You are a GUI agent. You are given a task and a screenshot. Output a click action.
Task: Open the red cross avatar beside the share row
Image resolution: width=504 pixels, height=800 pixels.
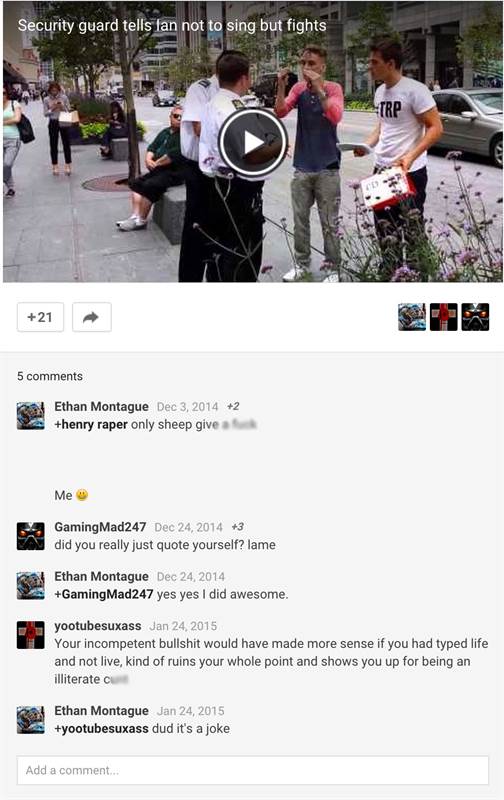point(443,317)
